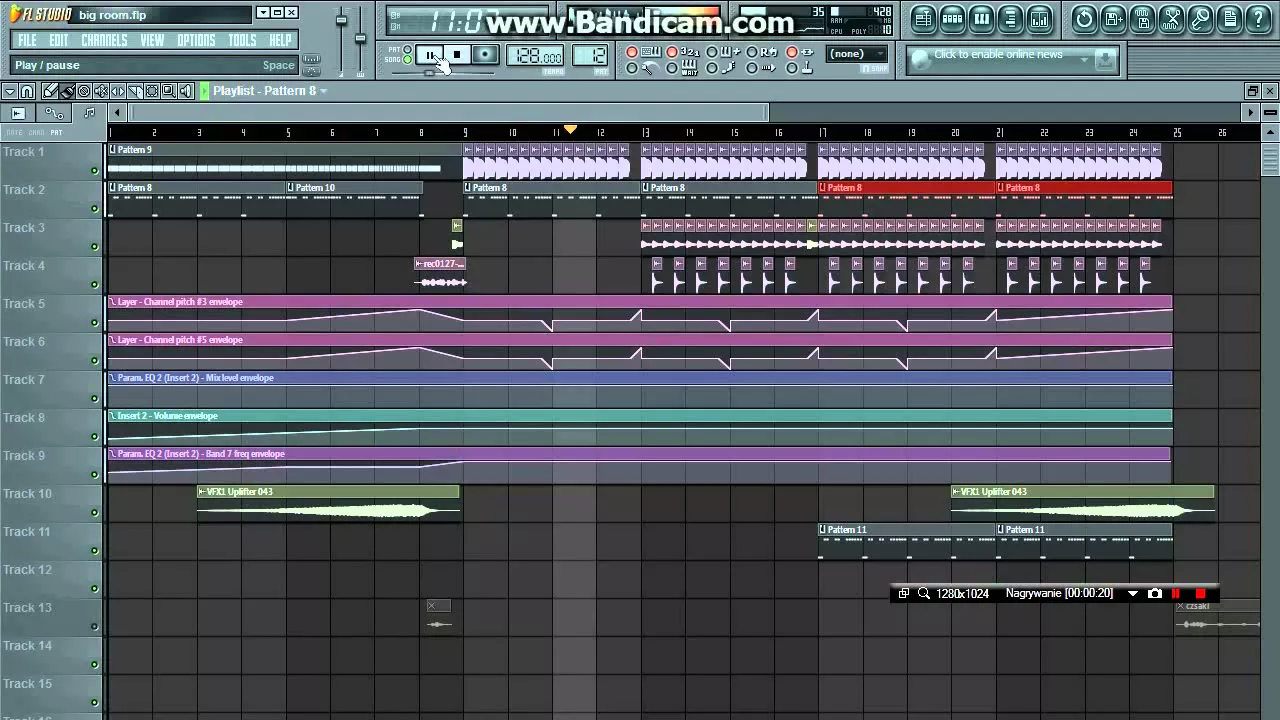
Task: Open the playlist snap magnet icon
Action: pyautogui.click(x=27, y=92)
